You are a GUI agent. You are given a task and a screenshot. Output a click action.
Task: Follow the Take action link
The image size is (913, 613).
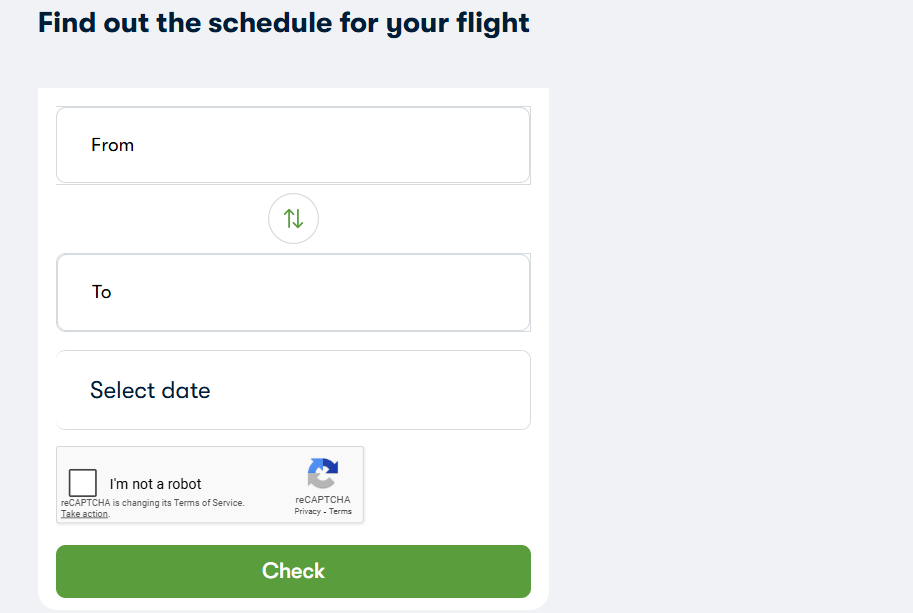coord(84,514)
